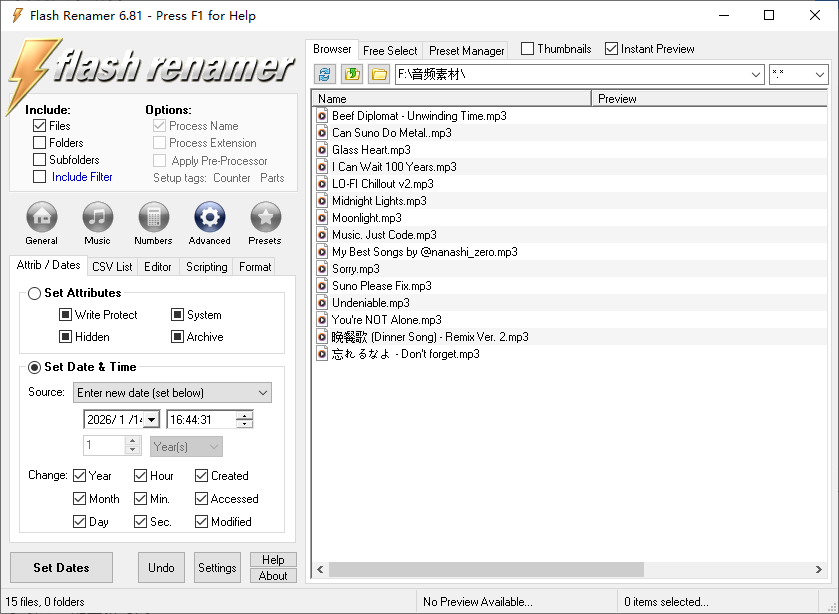
Task: Switch to the Preset Manager tab
Action: [466, 50]
